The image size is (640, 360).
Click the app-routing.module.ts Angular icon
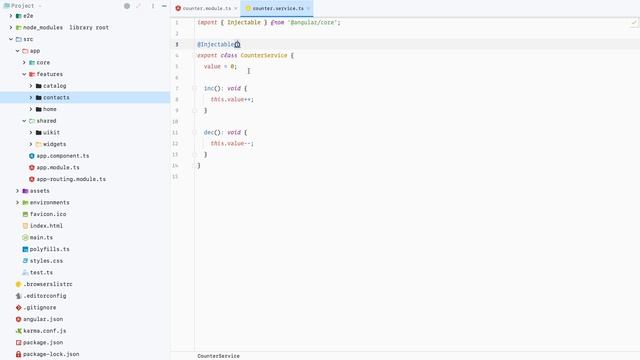(32, 179)
